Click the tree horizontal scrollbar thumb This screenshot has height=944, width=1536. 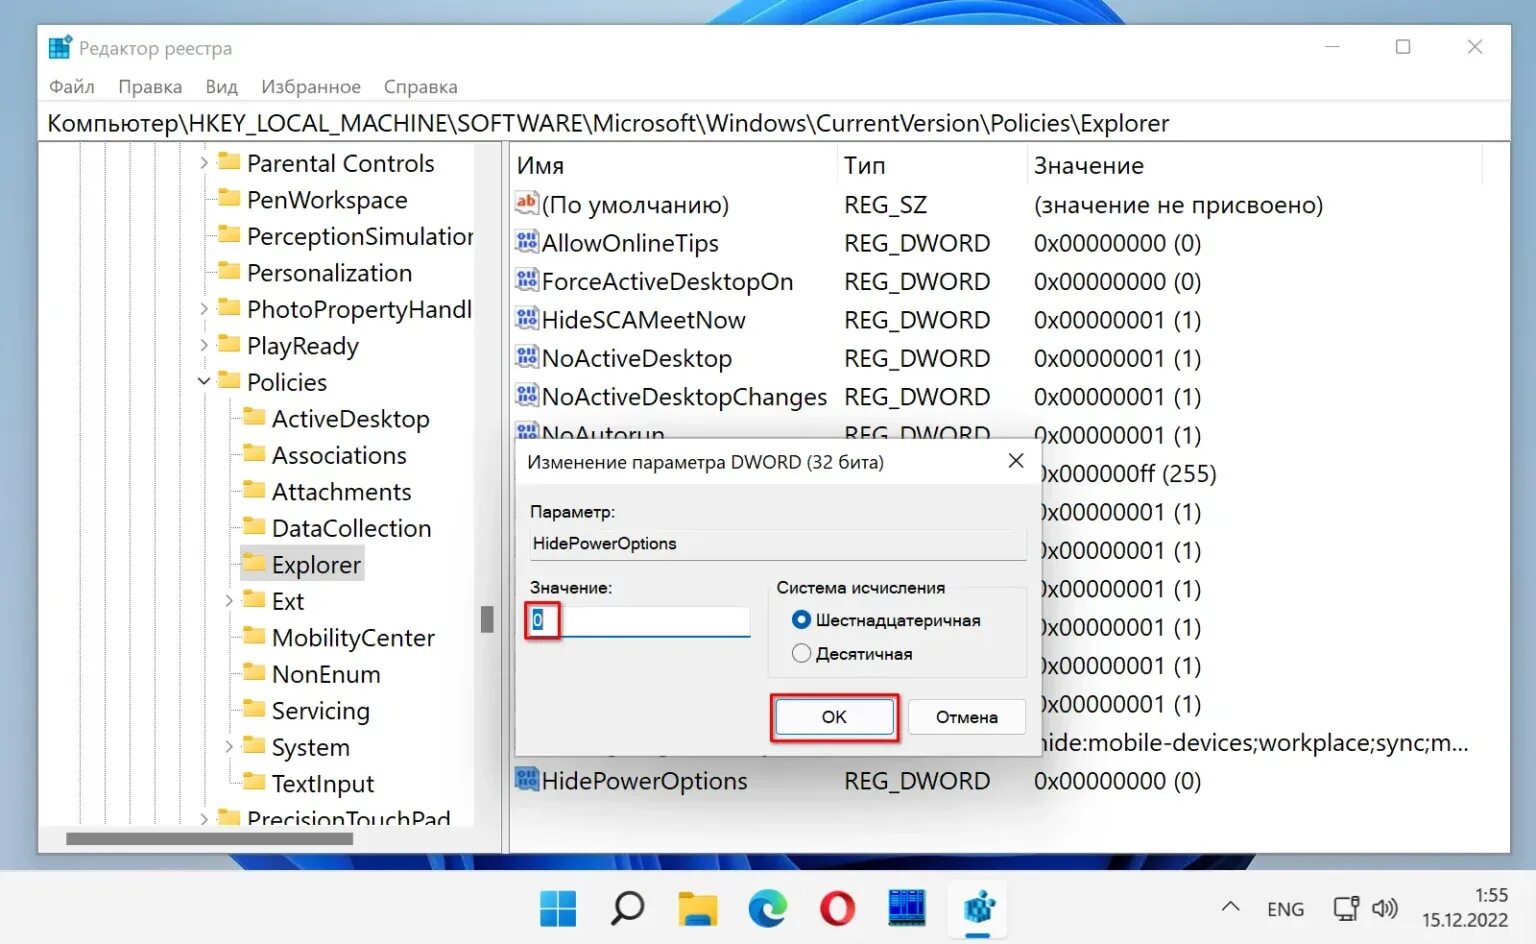[209, 839]
